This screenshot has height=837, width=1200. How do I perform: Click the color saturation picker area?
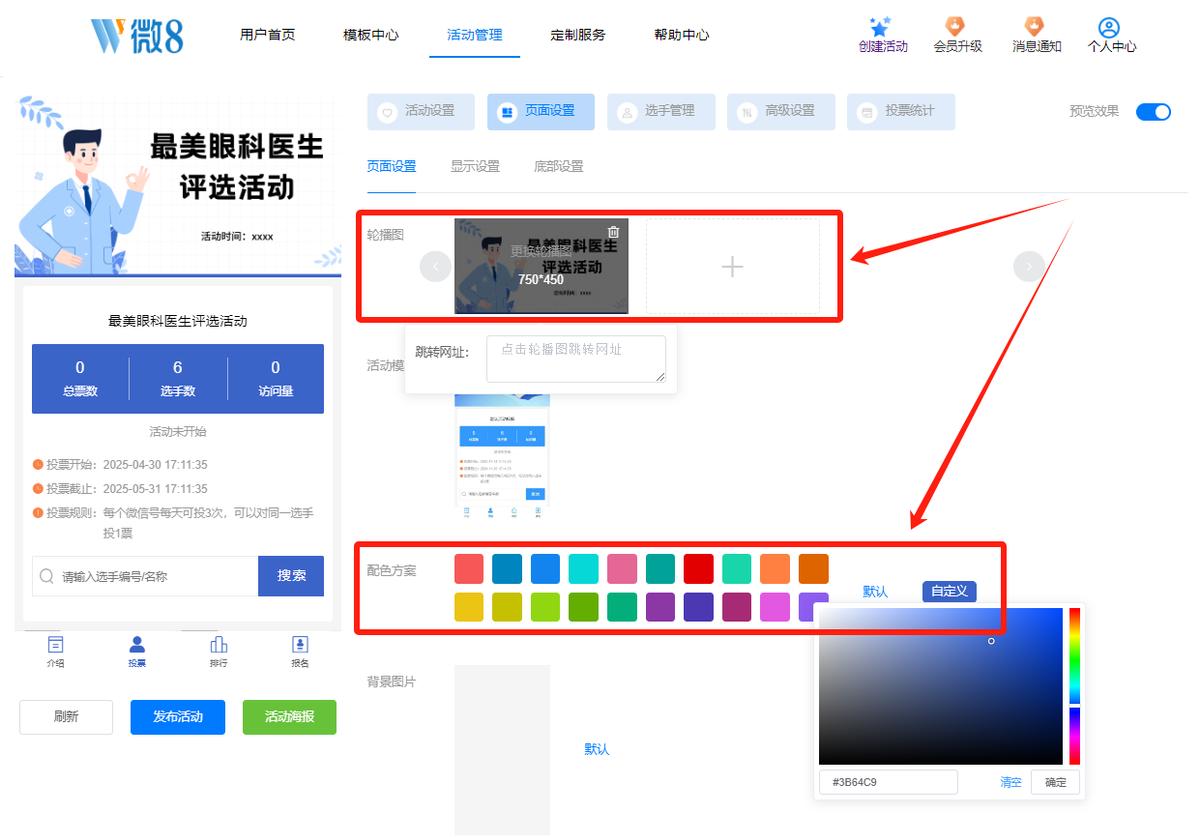(941, 686)
